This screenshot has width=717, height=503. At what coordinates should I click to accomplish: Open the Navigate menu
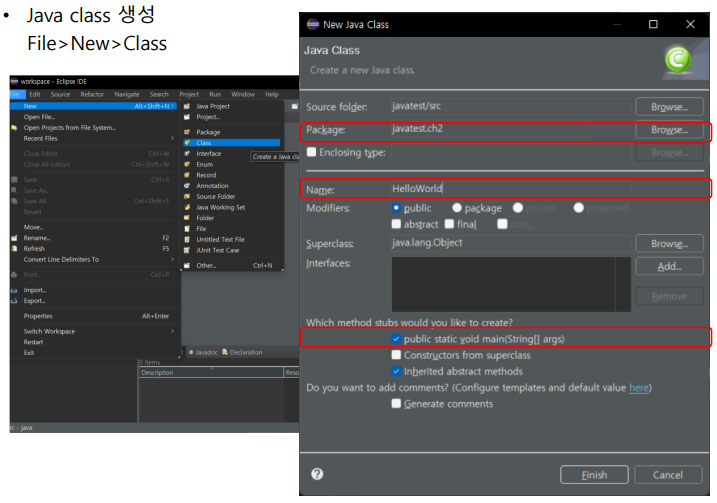127,94
